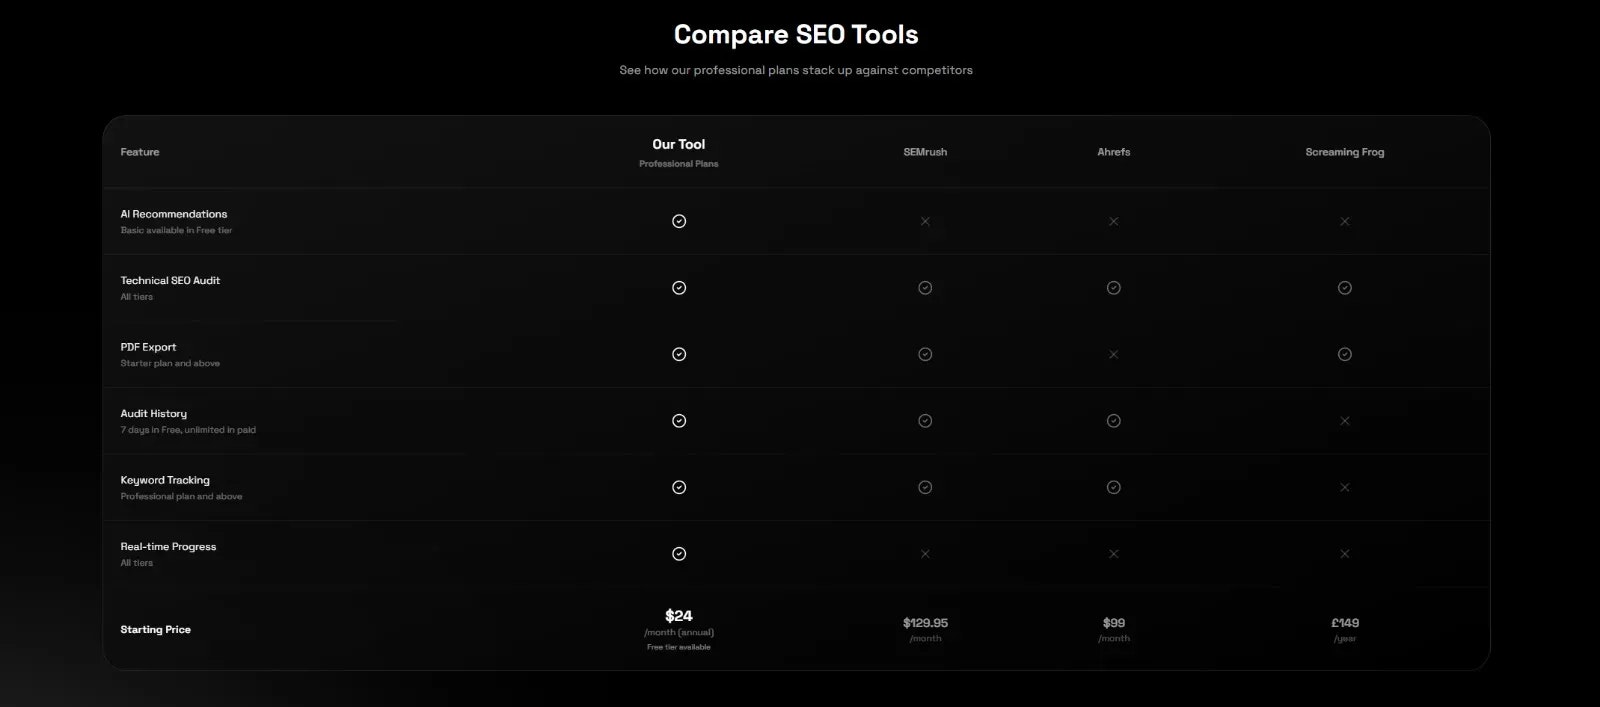Click the Ahrefs column header
The image size is (1600, 707).
[1114, 152]
